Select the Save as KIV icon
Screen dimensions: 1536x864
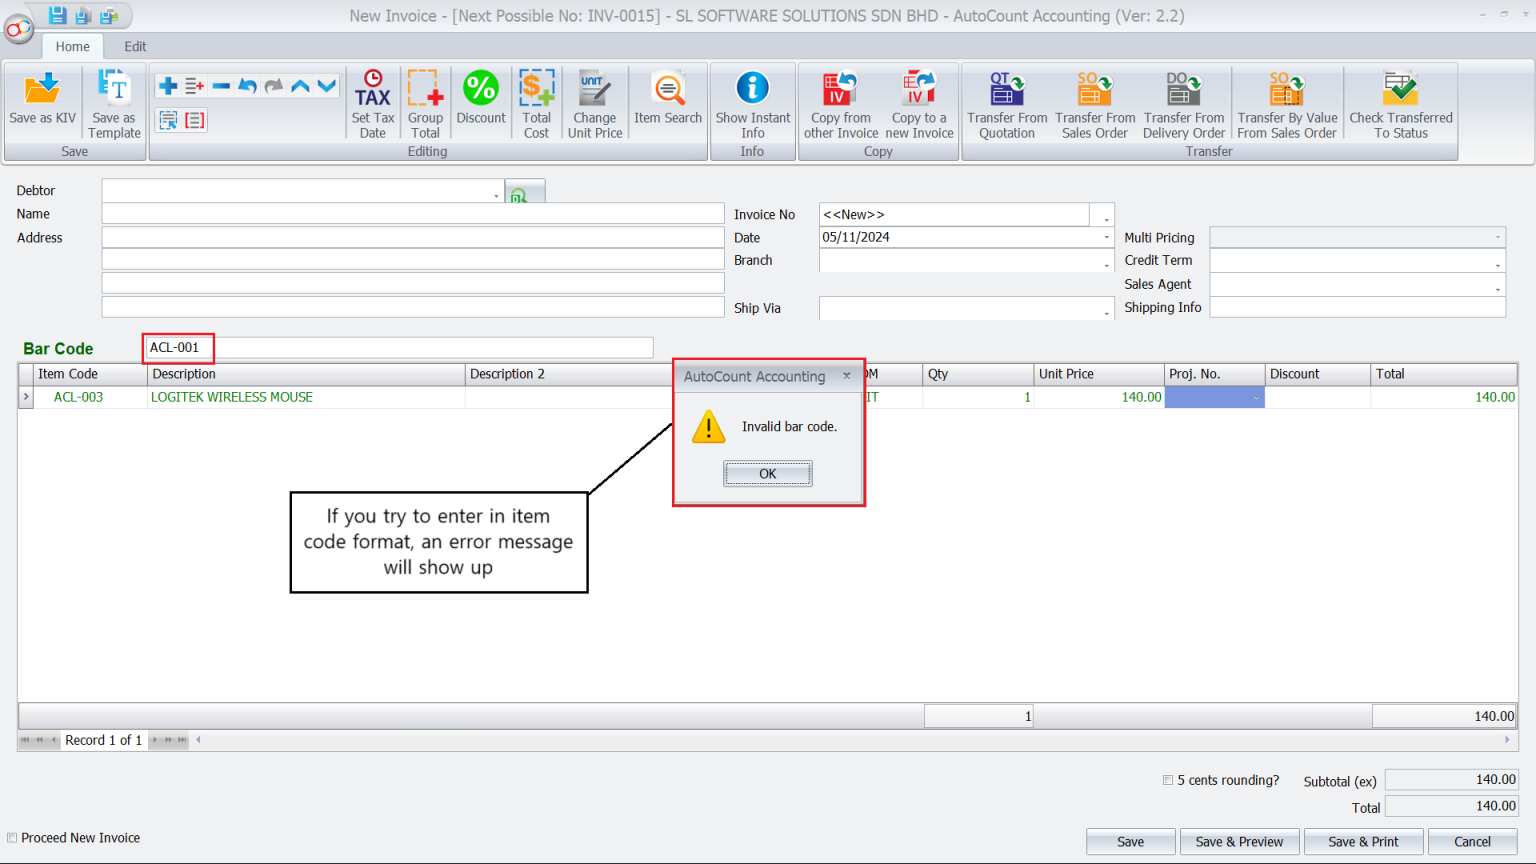coord(41,100)
